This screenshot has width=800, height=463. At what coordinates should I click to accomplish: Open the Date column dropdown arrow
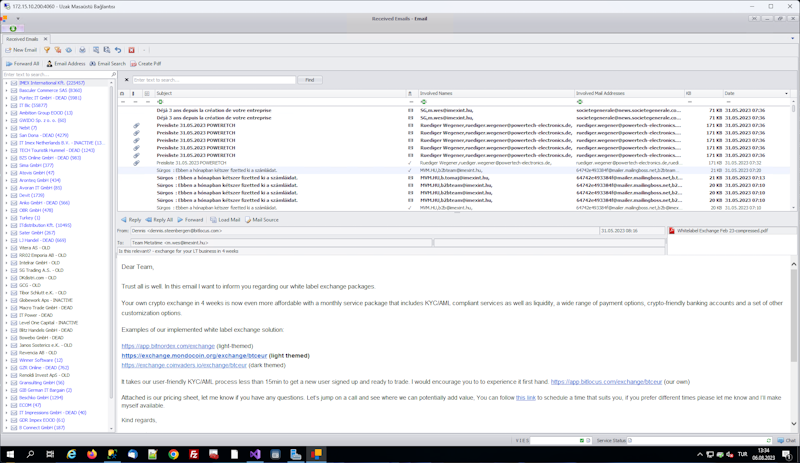pos(786,94)
